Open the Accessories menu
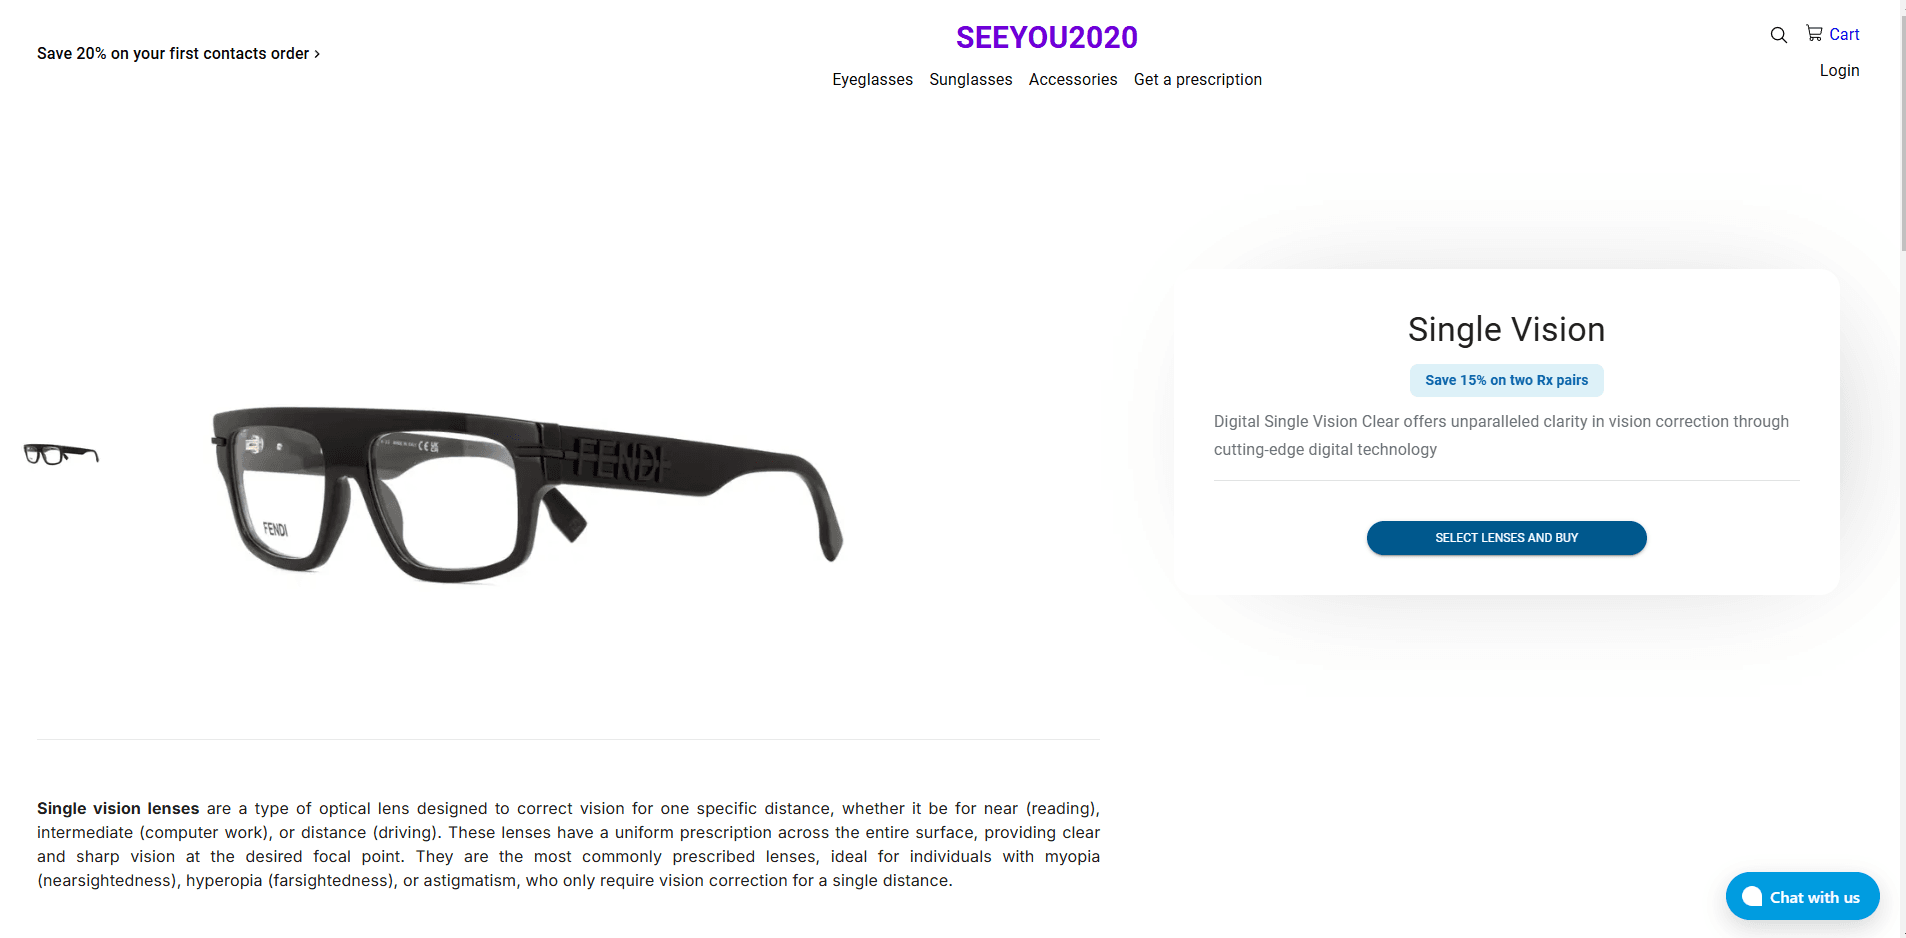1906x938 pixels. (x=1073, y=79)
